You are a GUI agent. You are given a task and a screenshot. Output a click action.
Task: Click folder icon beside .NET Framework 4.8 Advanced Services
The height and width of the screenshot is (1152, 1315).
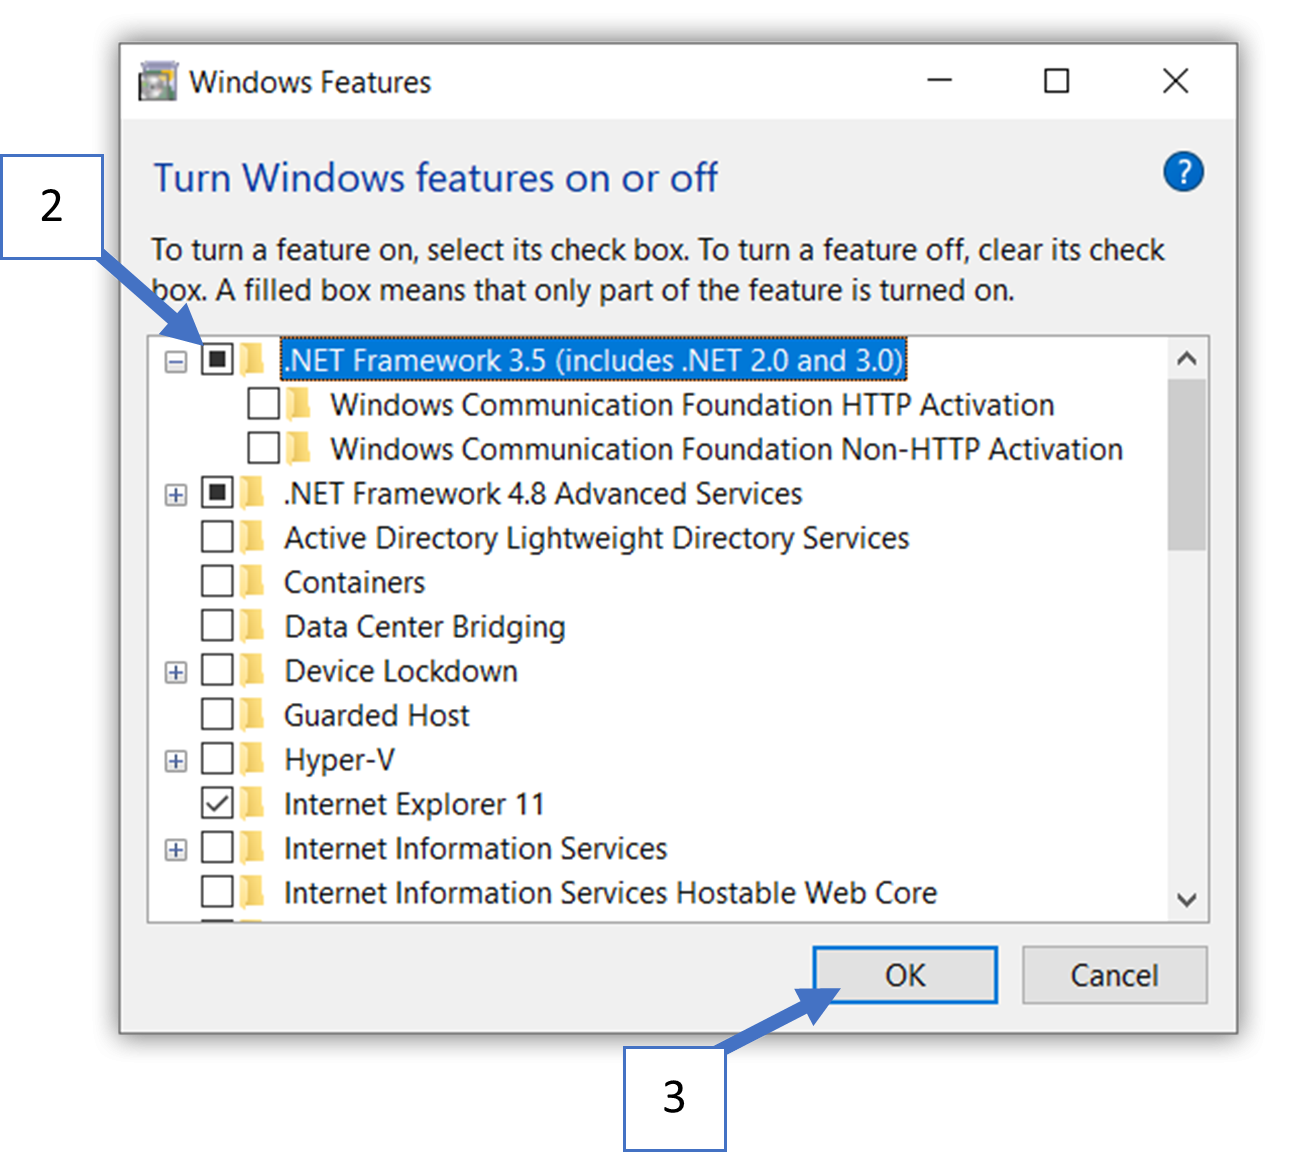pos(253,492)
